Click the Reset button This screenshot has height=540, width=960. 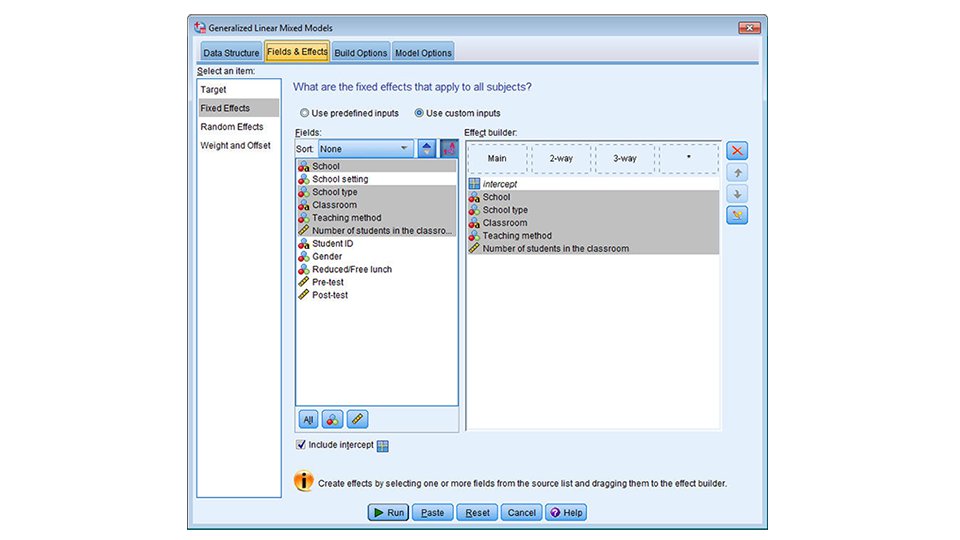(477, 512)
